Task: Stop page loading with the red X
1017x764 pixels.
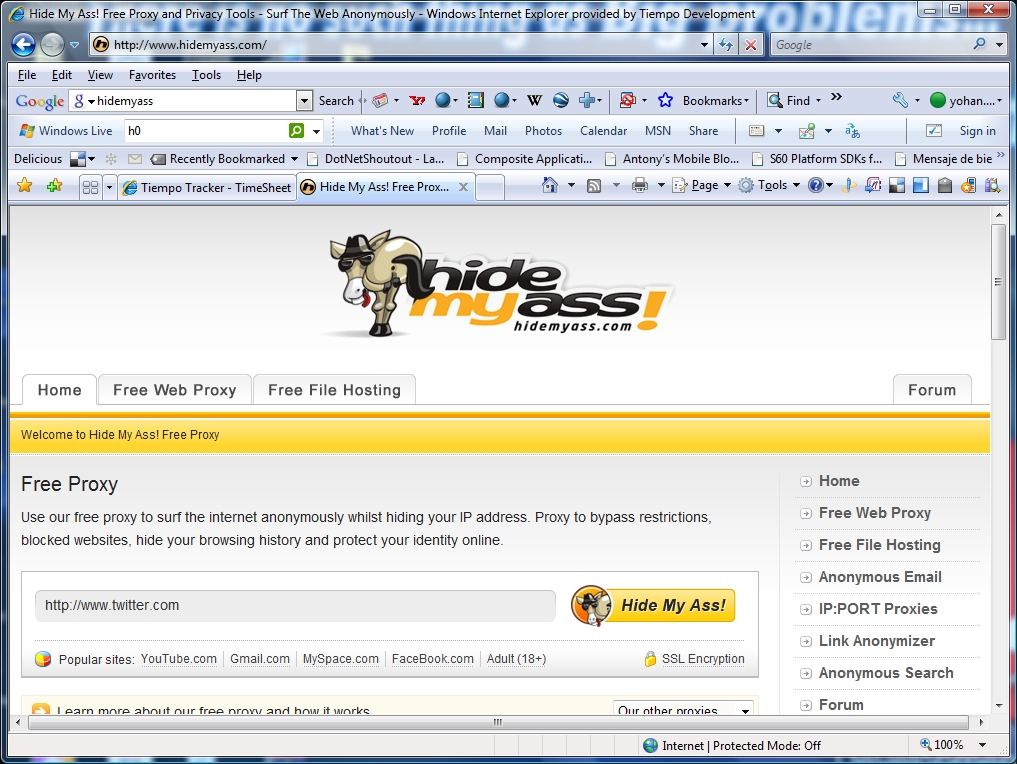Action: (750, 45)
